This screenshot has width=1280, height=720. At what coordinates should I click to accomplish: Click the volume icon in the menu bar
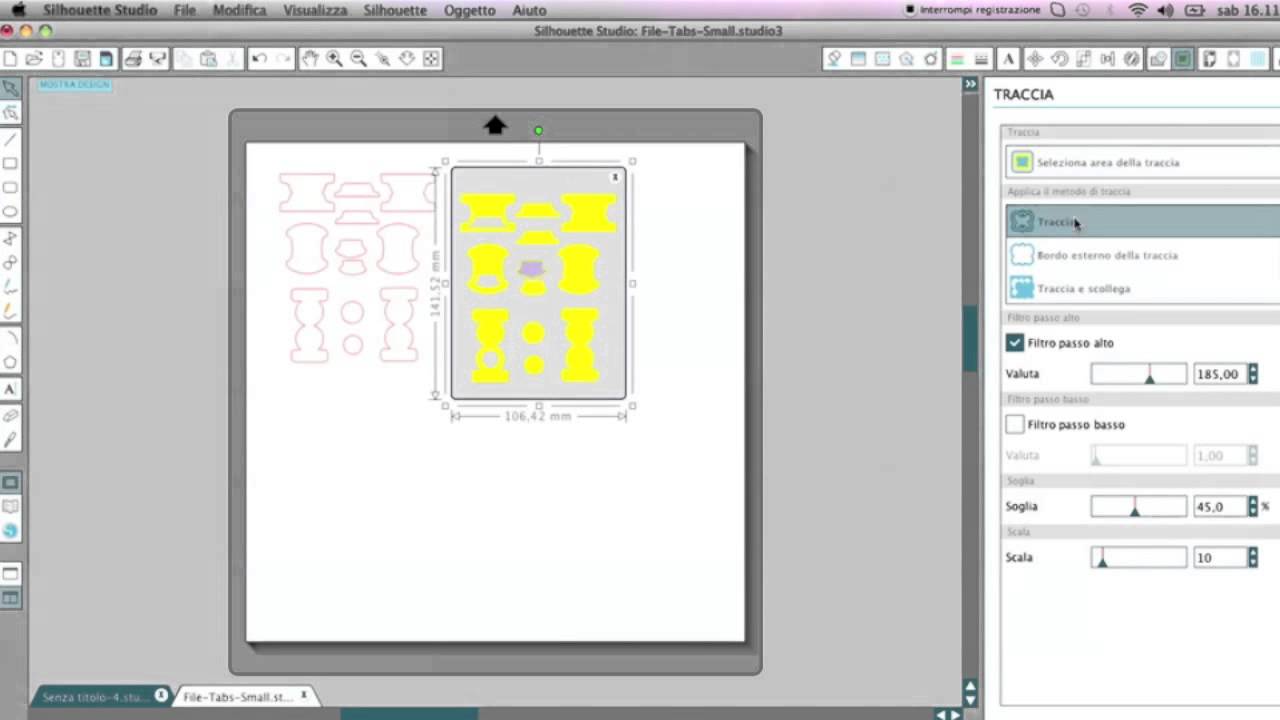[x=1165, y=10]
